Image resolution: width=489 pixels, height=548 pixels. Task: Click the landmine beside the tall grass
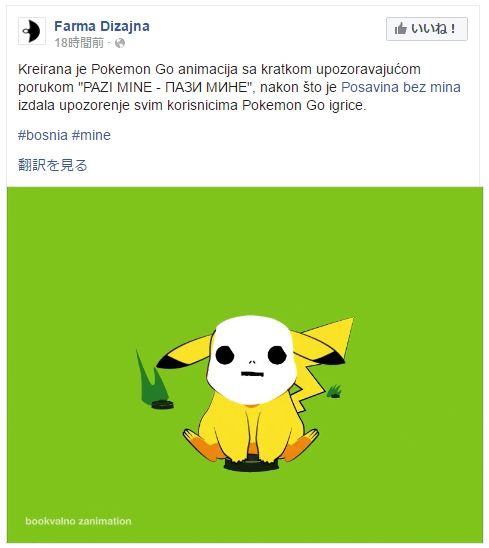pyautogui.click(x=163, y=405)
